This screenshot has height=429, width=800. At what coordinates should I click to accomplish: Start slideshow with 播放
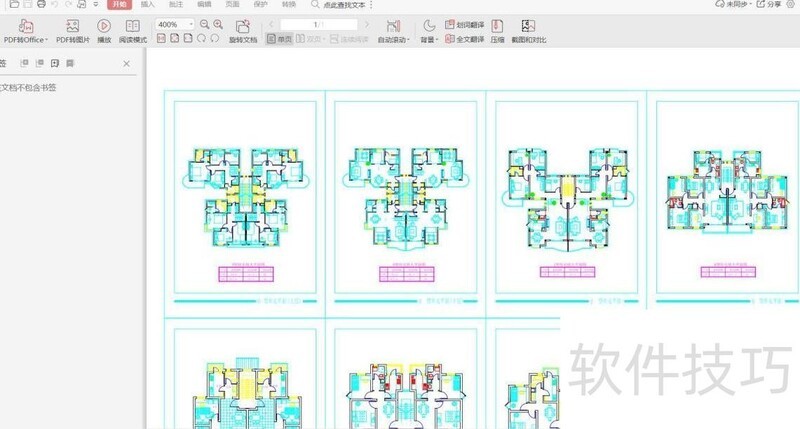[x=104, y=31]
